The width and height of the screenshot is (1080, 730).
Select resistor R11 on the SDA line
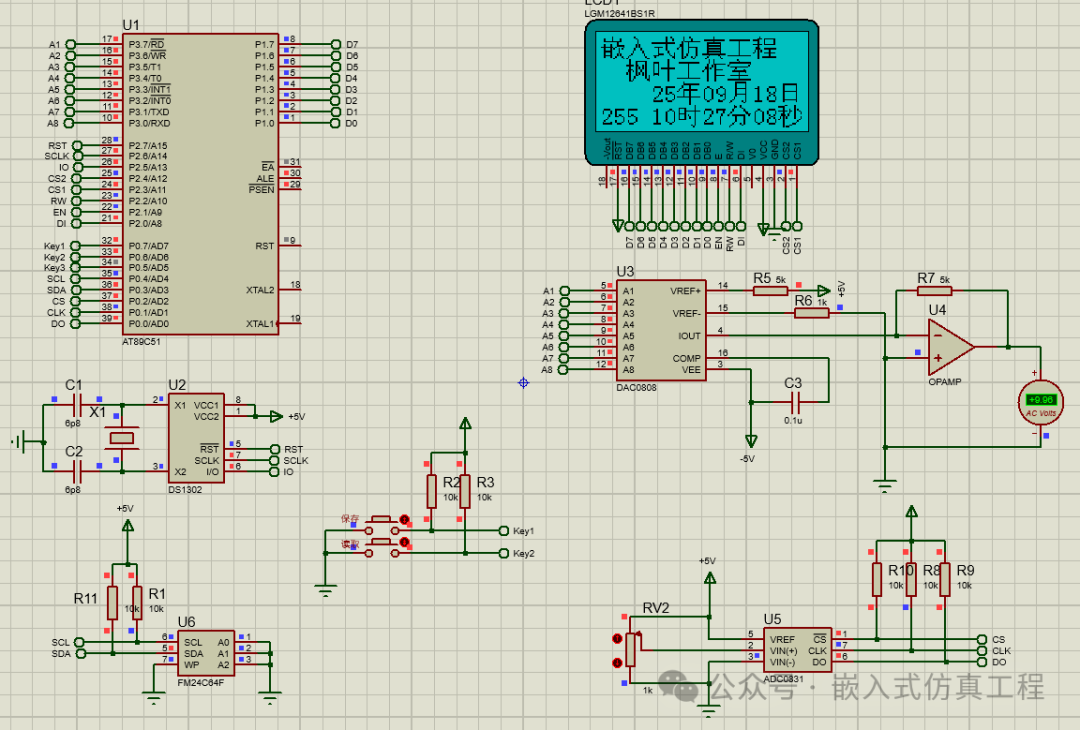[x=112, y=603]
